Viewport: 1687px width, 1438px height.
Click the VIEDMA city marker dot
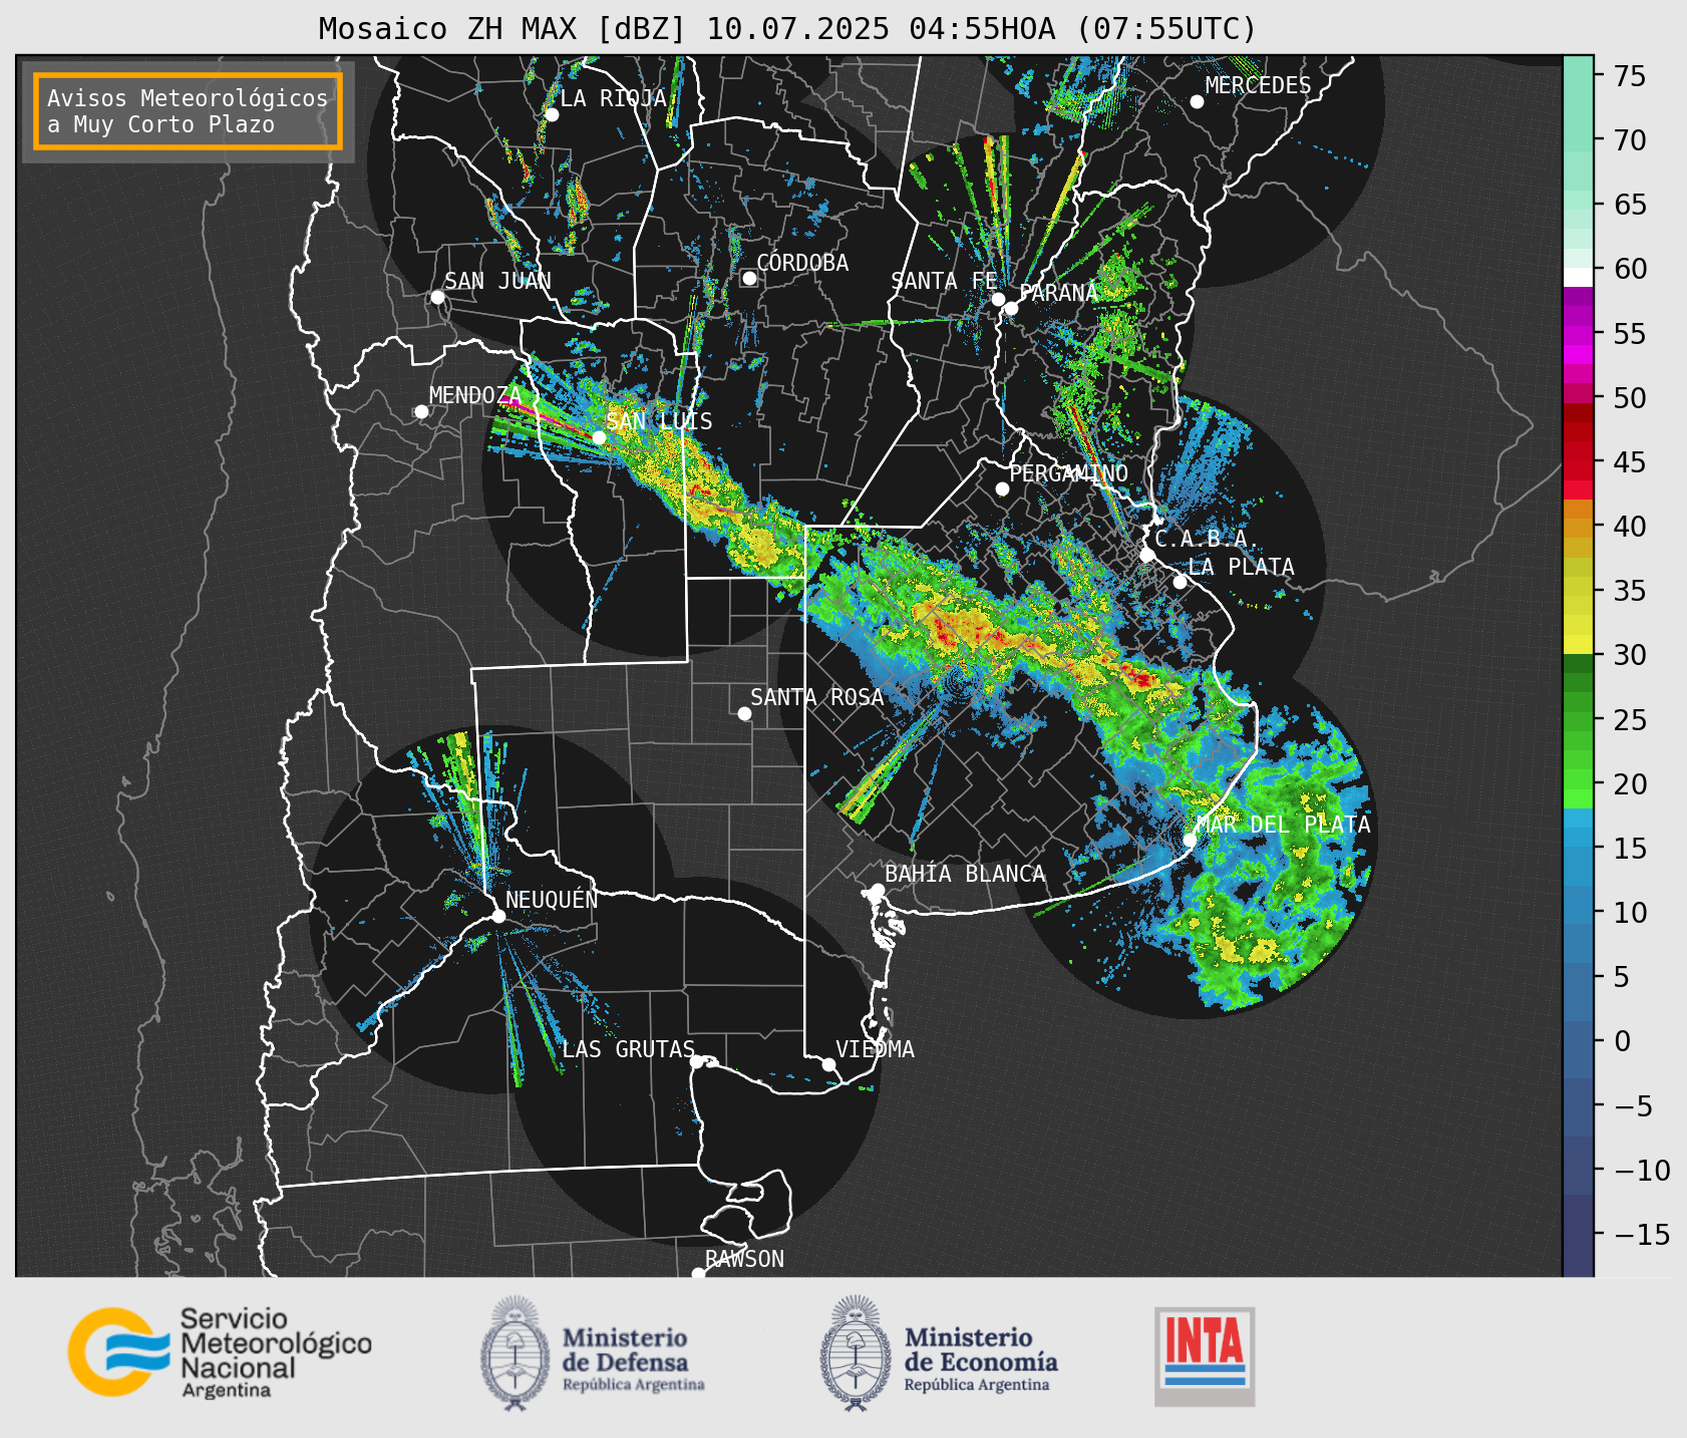click(x=829, y=1064)
